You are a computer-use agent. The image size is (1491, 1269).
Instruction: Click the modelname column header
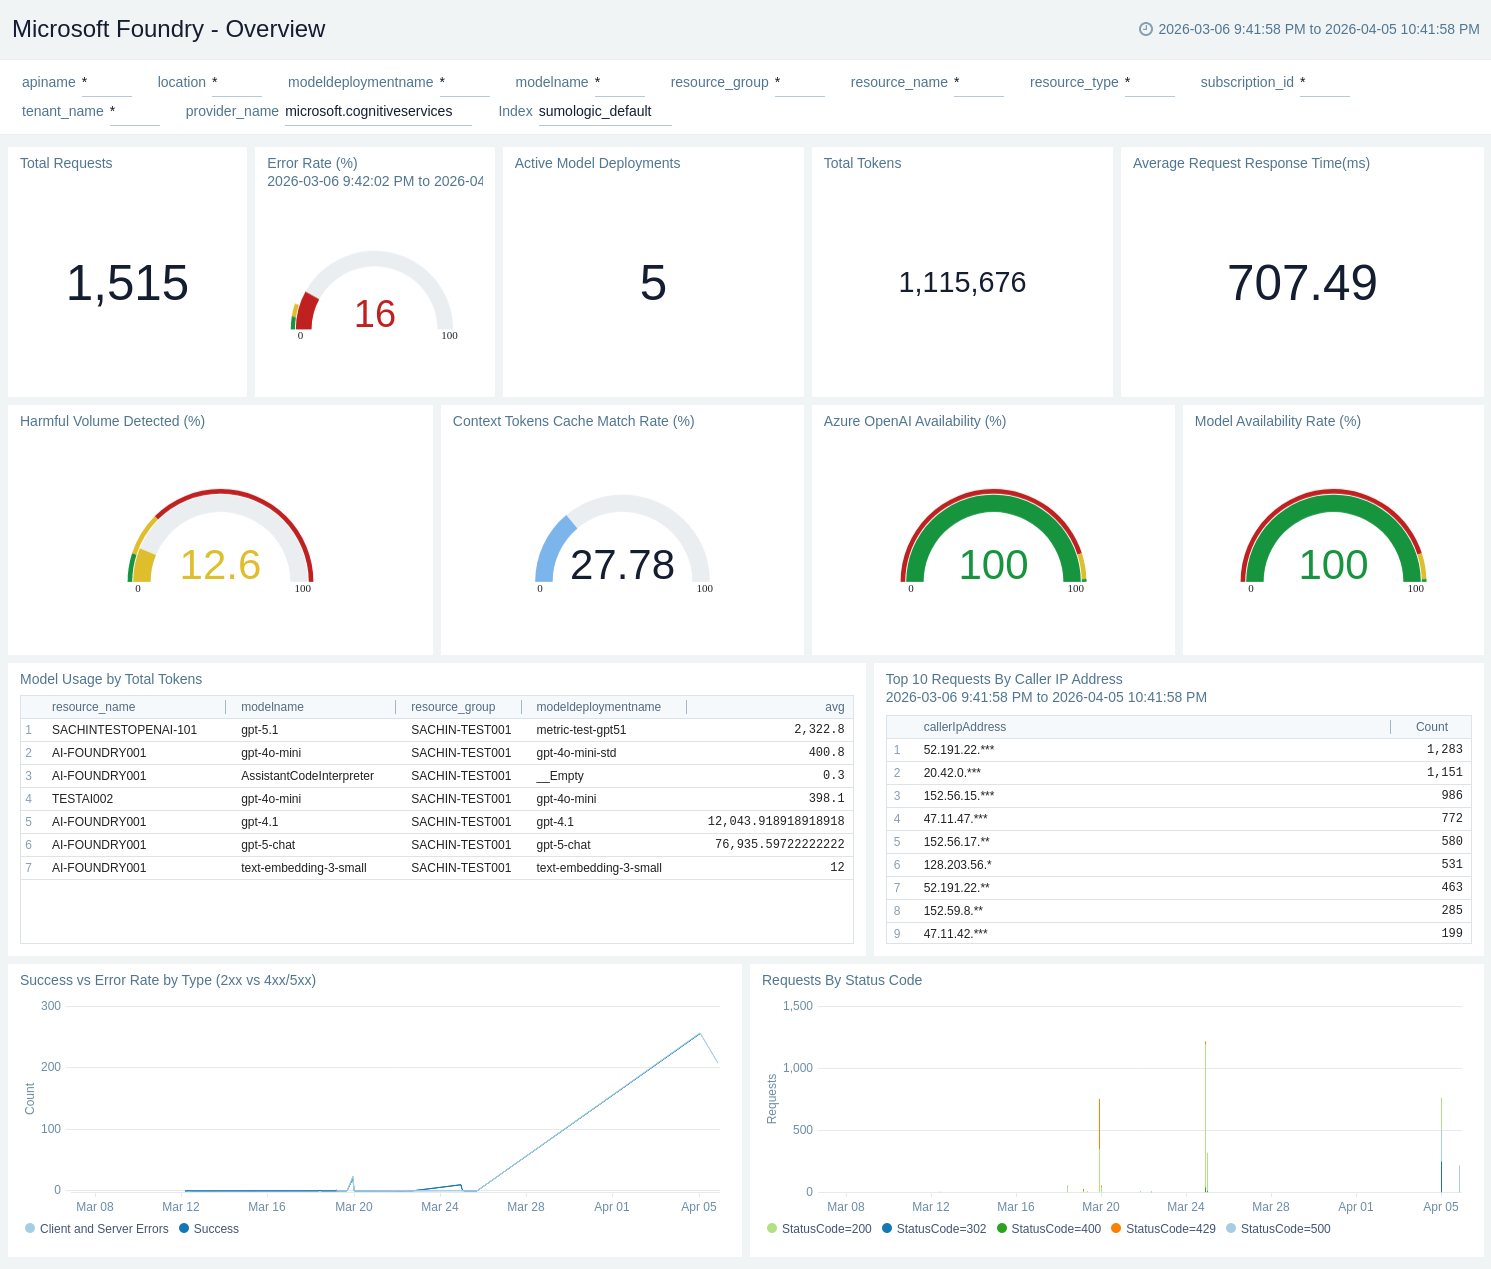pos(272,707)
